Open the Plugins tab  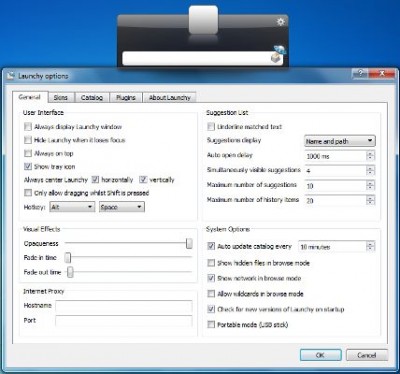(126, 97)
